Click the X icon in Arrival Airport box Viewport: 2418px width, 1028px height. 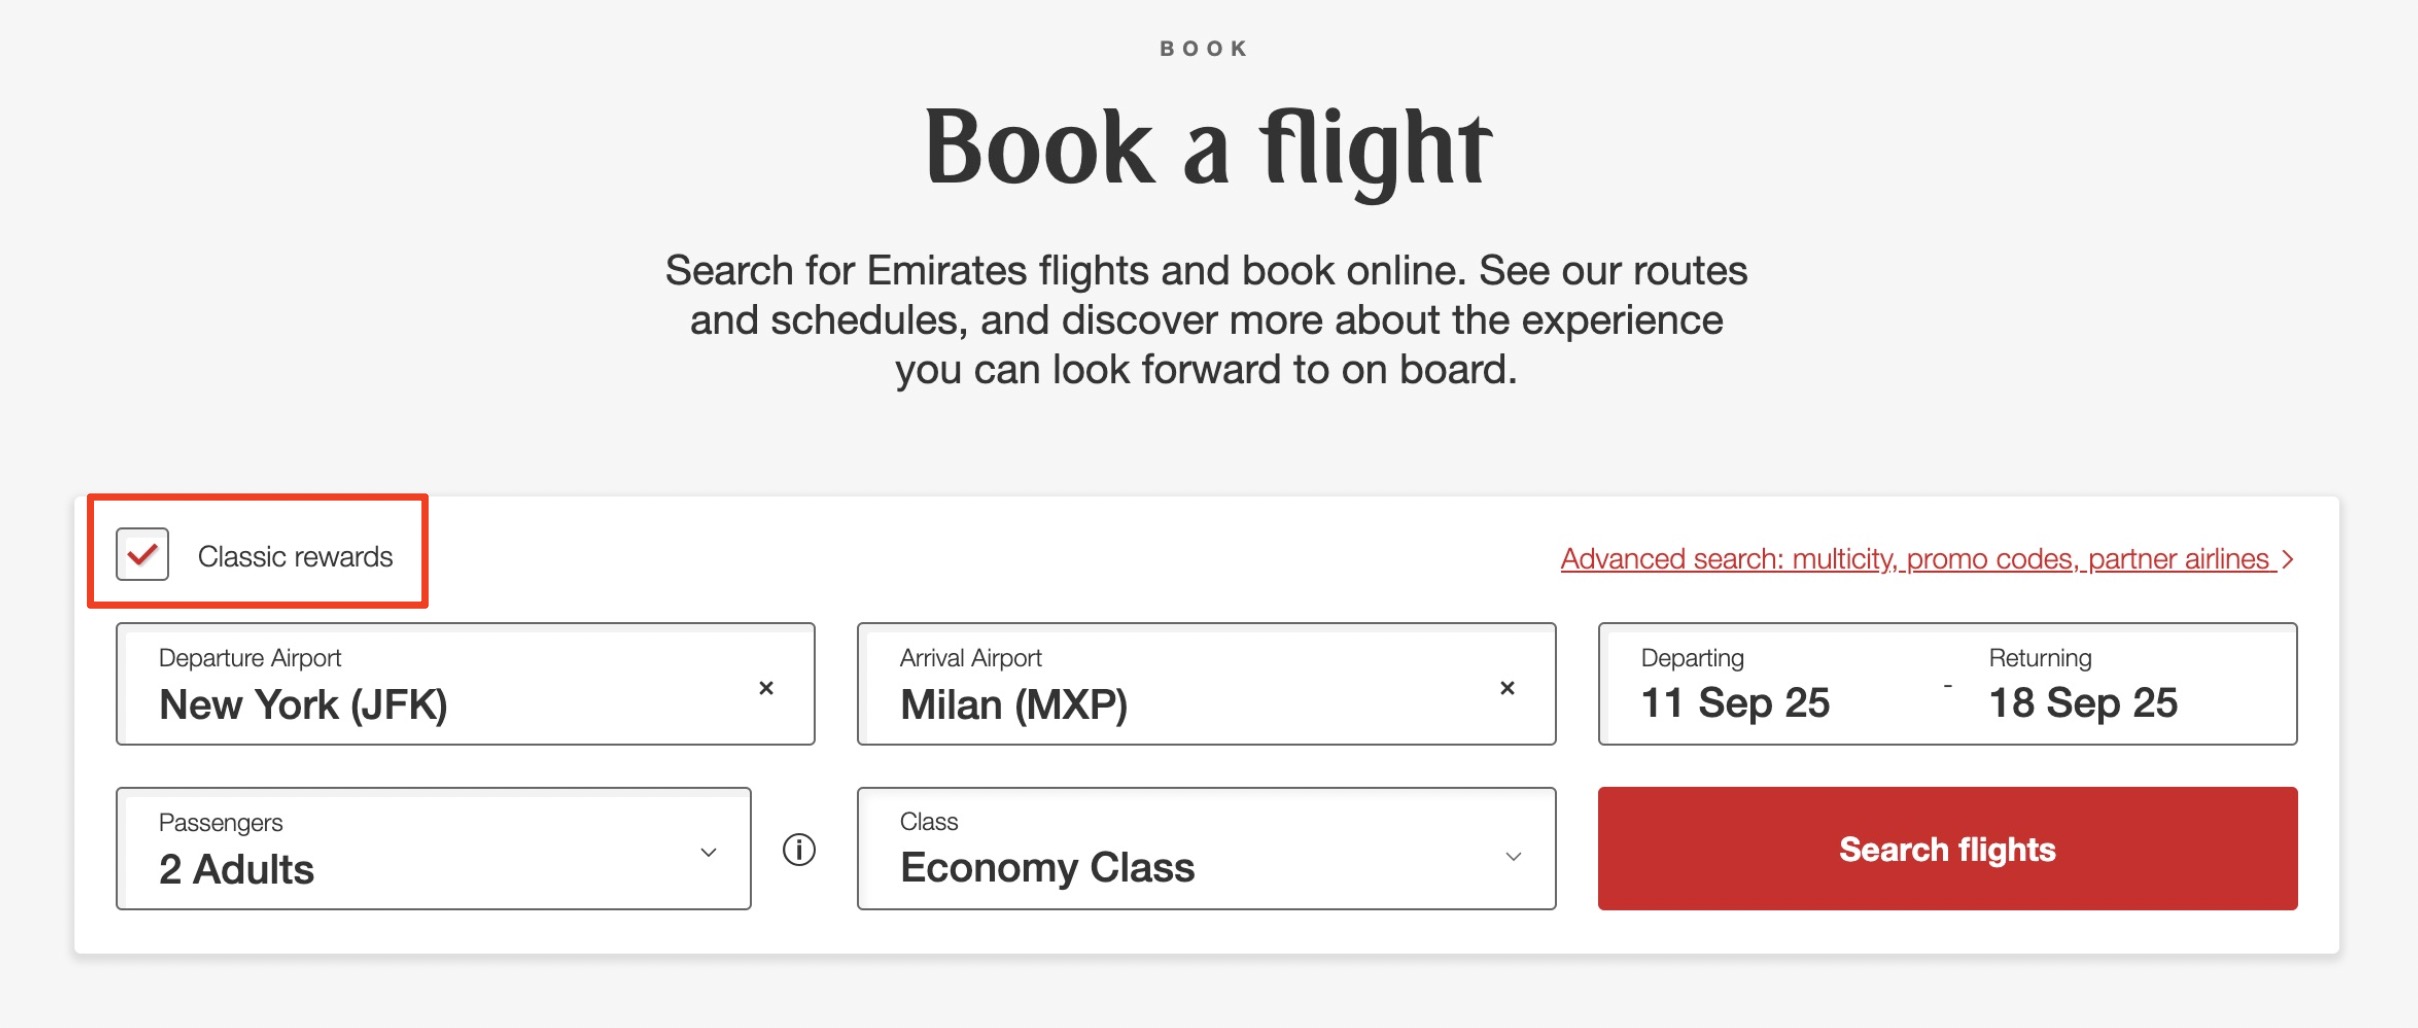tap(1508, 688)
